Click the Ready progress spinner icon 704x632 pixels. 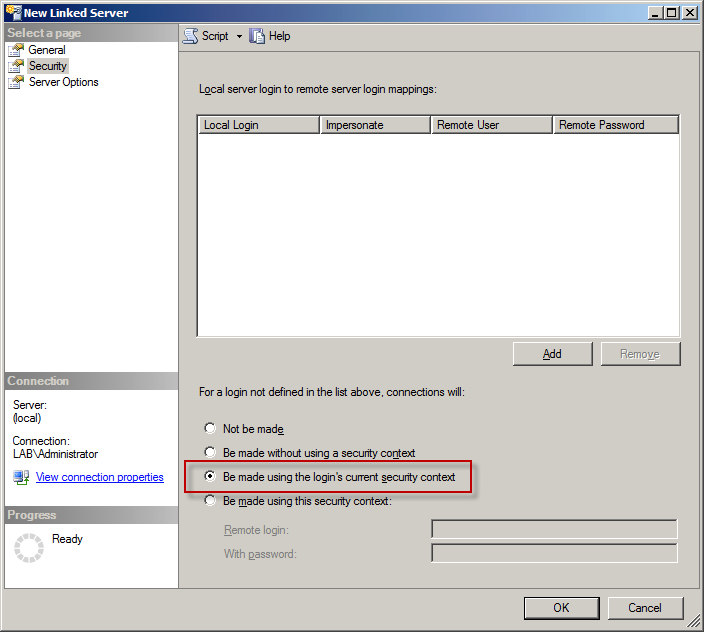point(29,548)
